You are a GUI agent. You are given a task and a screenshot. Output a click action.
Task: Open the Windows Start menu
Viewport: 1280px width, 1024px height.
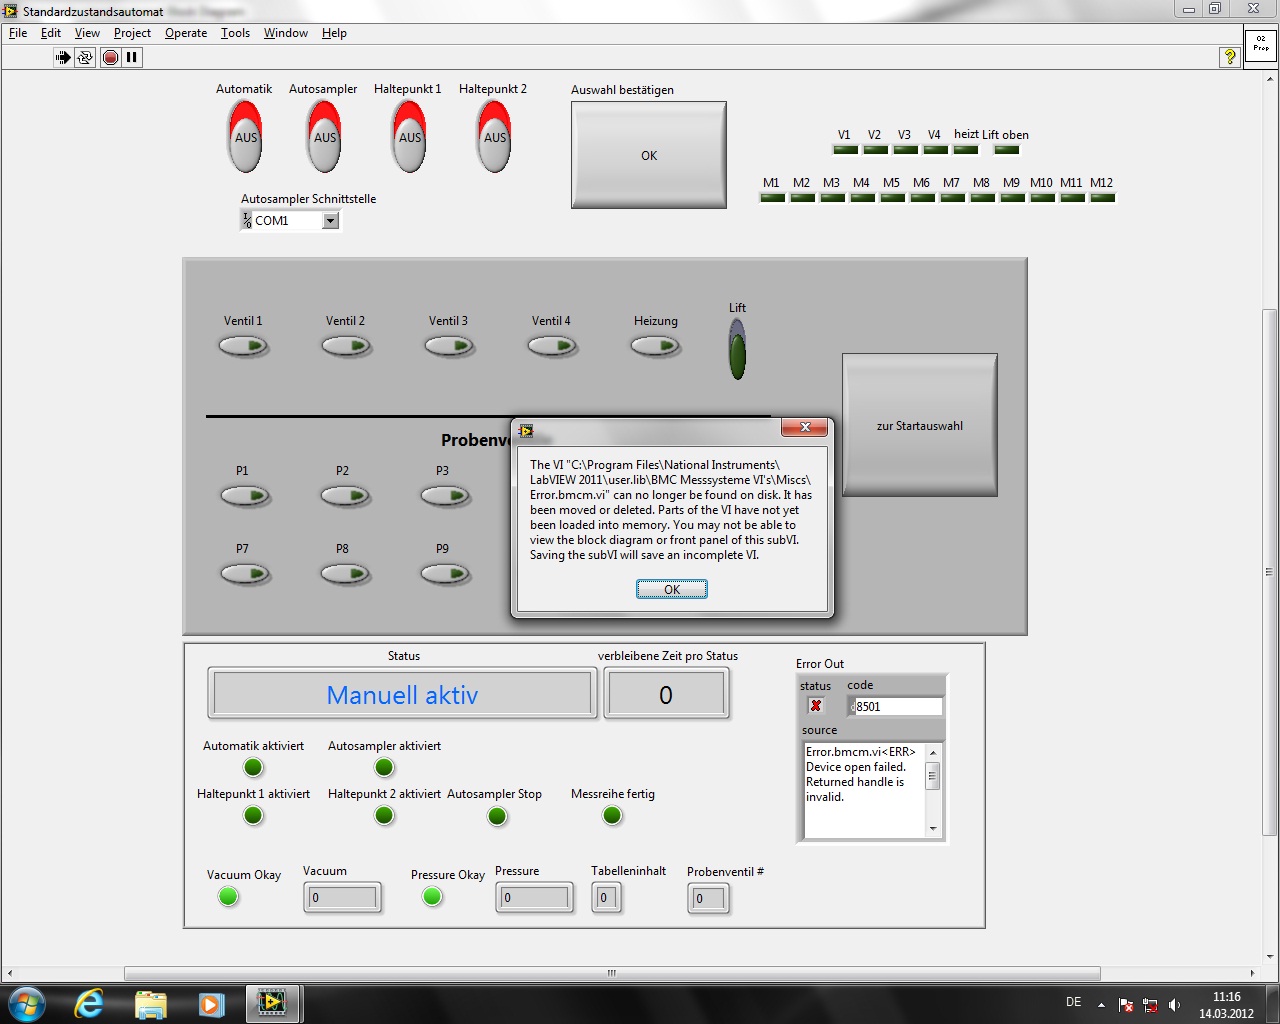(26, 1003)
